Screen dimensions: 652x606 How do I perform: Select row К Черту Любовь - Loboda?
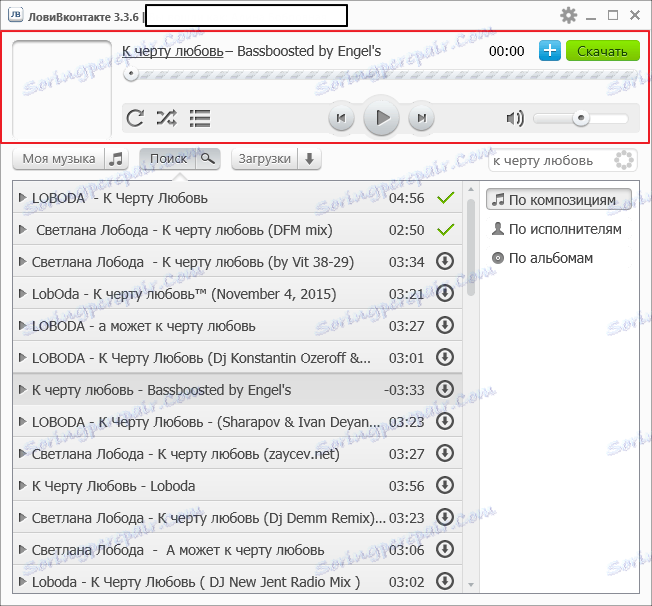(237, 486)
